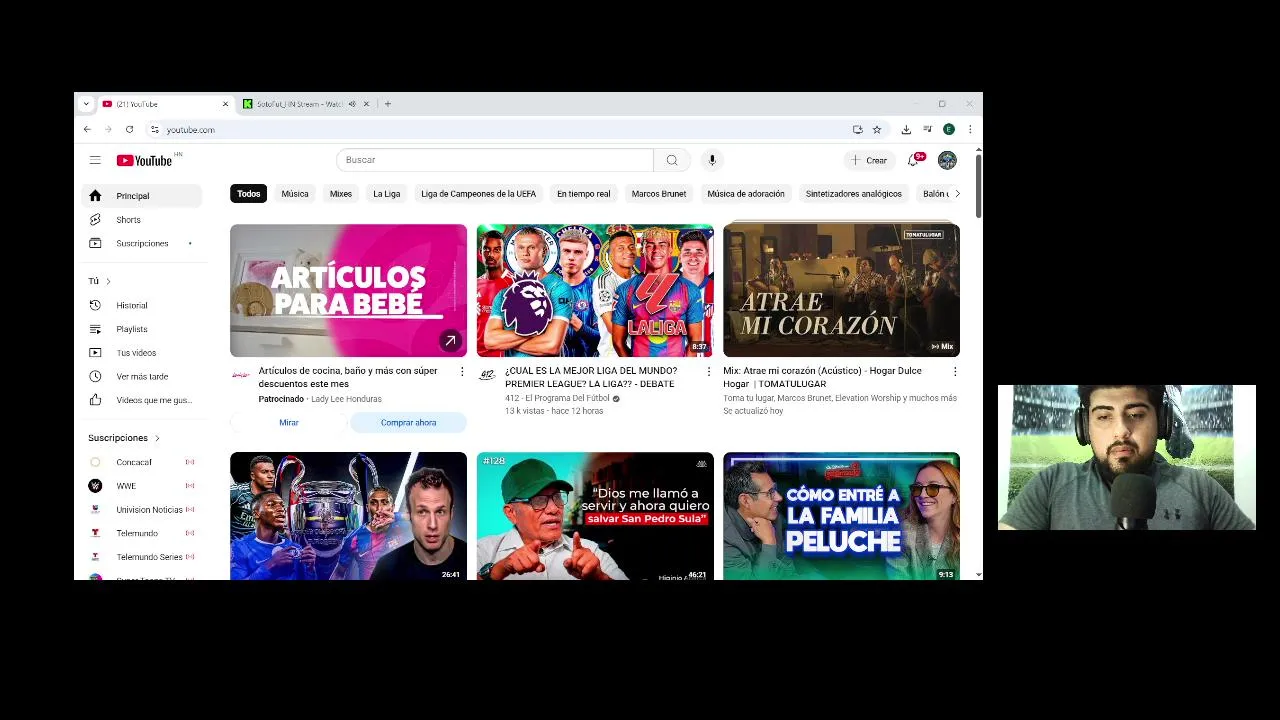1280x720 pixels.
Task: Open the notifications bell
Action: [x=913, y=160]
